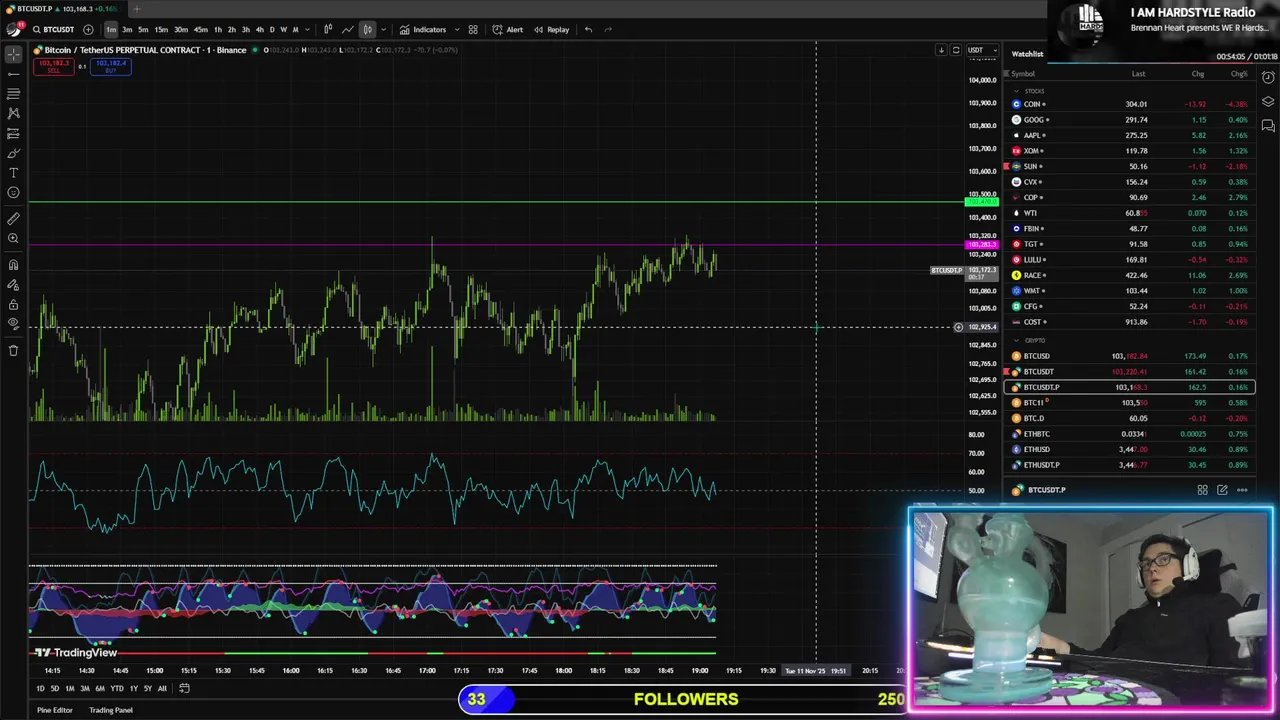Select GOOG in the watchlist
The height and width of the screenshot is (720, 1280).
1130,120
